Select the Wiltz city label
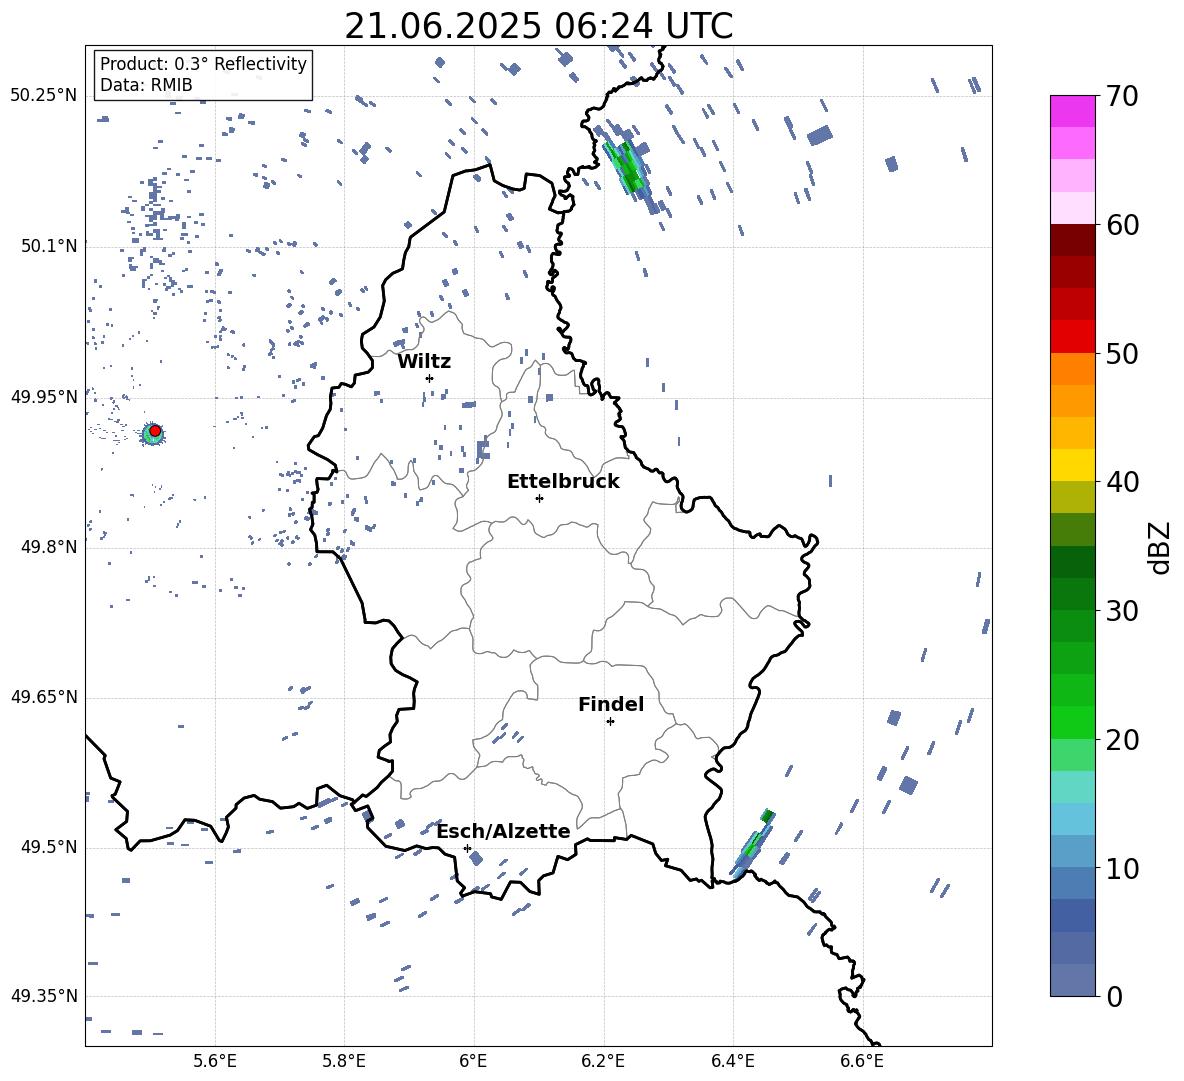This screenshot has height=1081, width=1184. coord(424,362)
